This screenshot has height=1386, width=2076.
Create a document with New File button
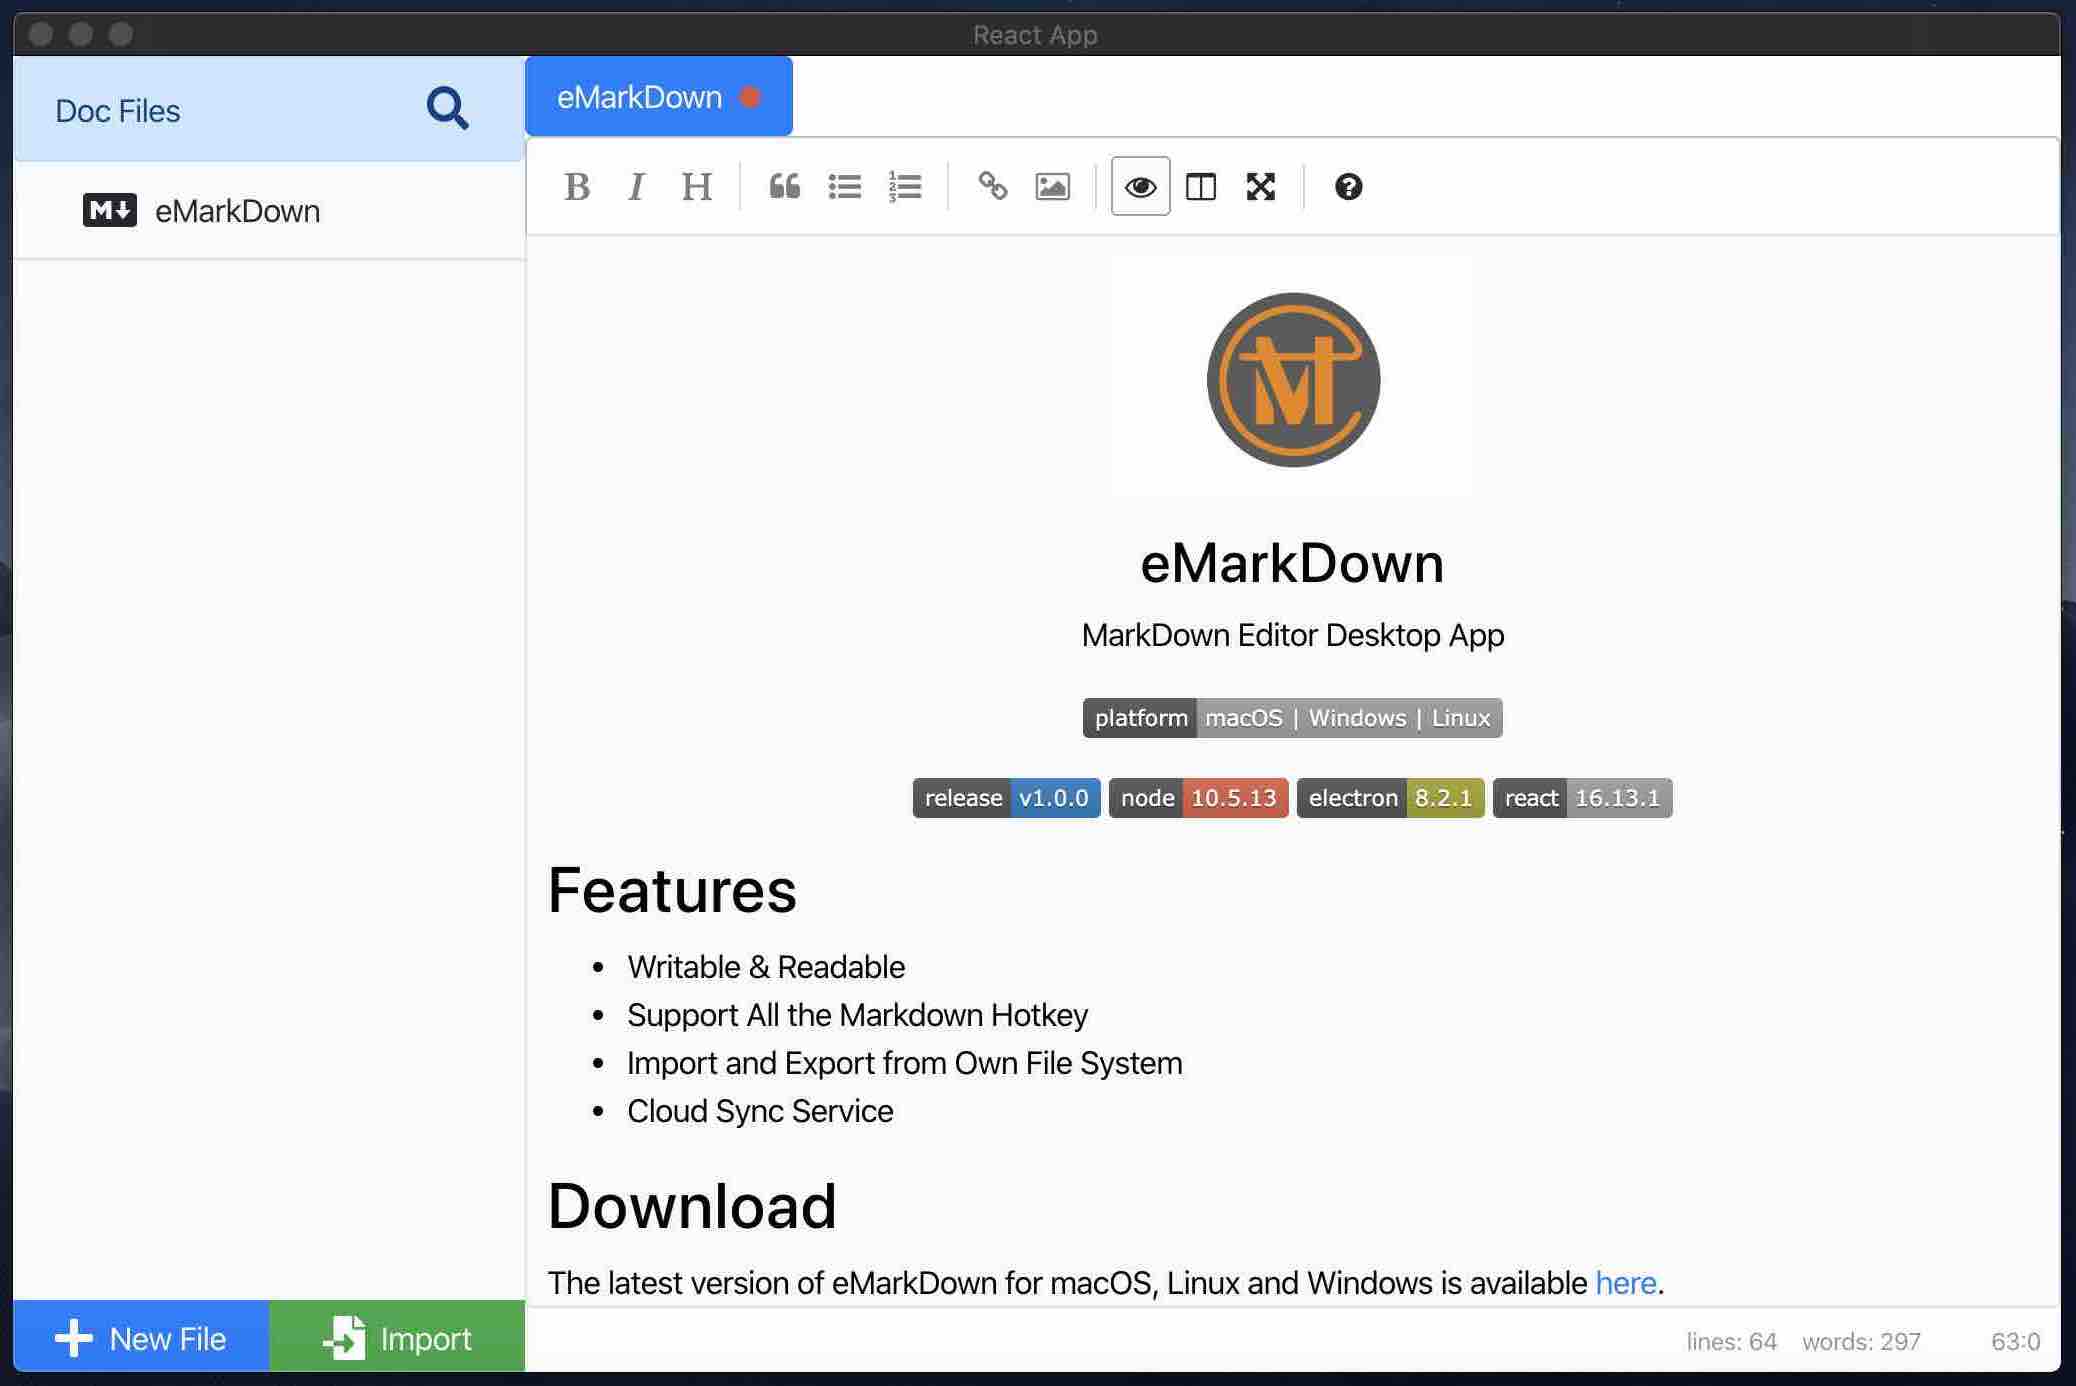pos(141,1337)
